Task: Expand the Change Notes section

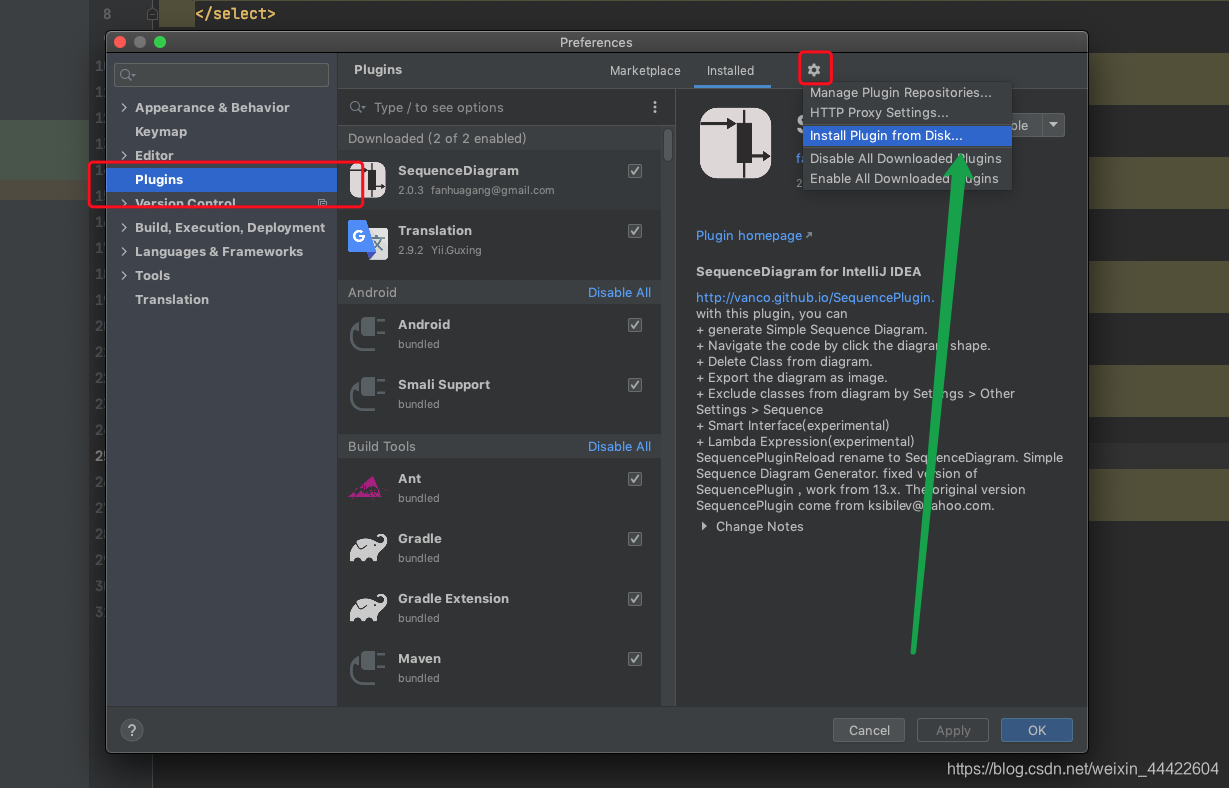Action: click(704, 526)
